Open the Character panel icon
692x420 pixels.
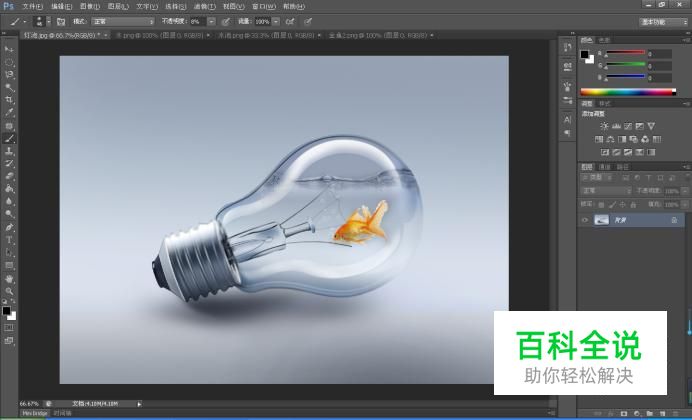tap(568, 120)
